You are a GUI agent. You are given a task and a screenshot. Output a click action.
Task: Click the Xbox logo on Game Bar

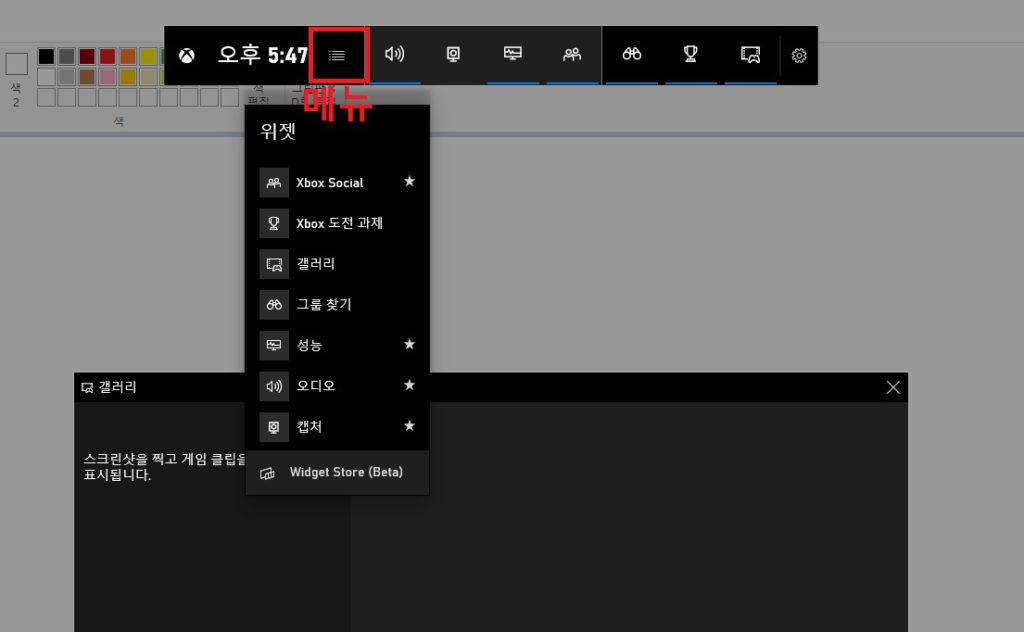pyautogui.click(x=187, y=55)
